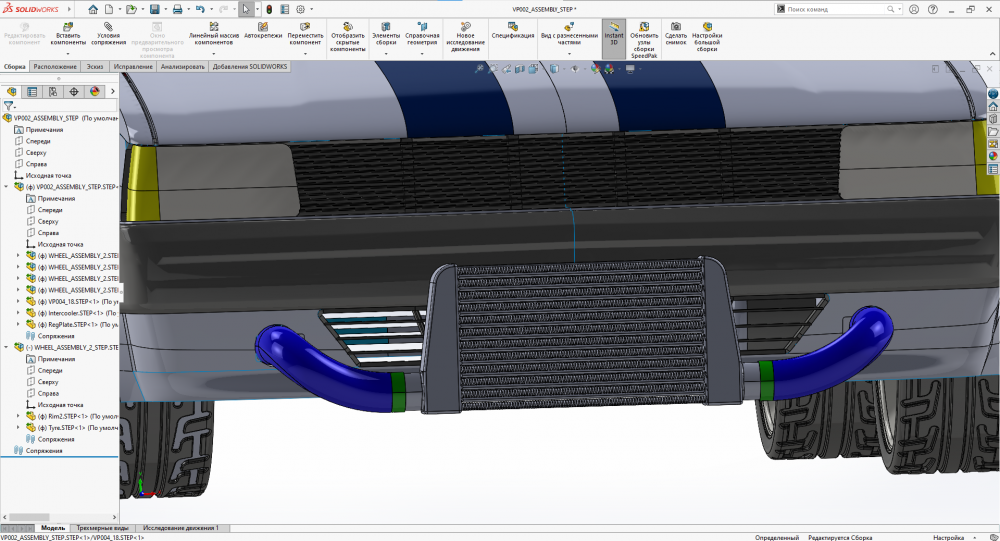Viewport: 1000px width, 541px height.
Task: Open the ConfigurationManager tab icon
Action: tap(53, 91)
